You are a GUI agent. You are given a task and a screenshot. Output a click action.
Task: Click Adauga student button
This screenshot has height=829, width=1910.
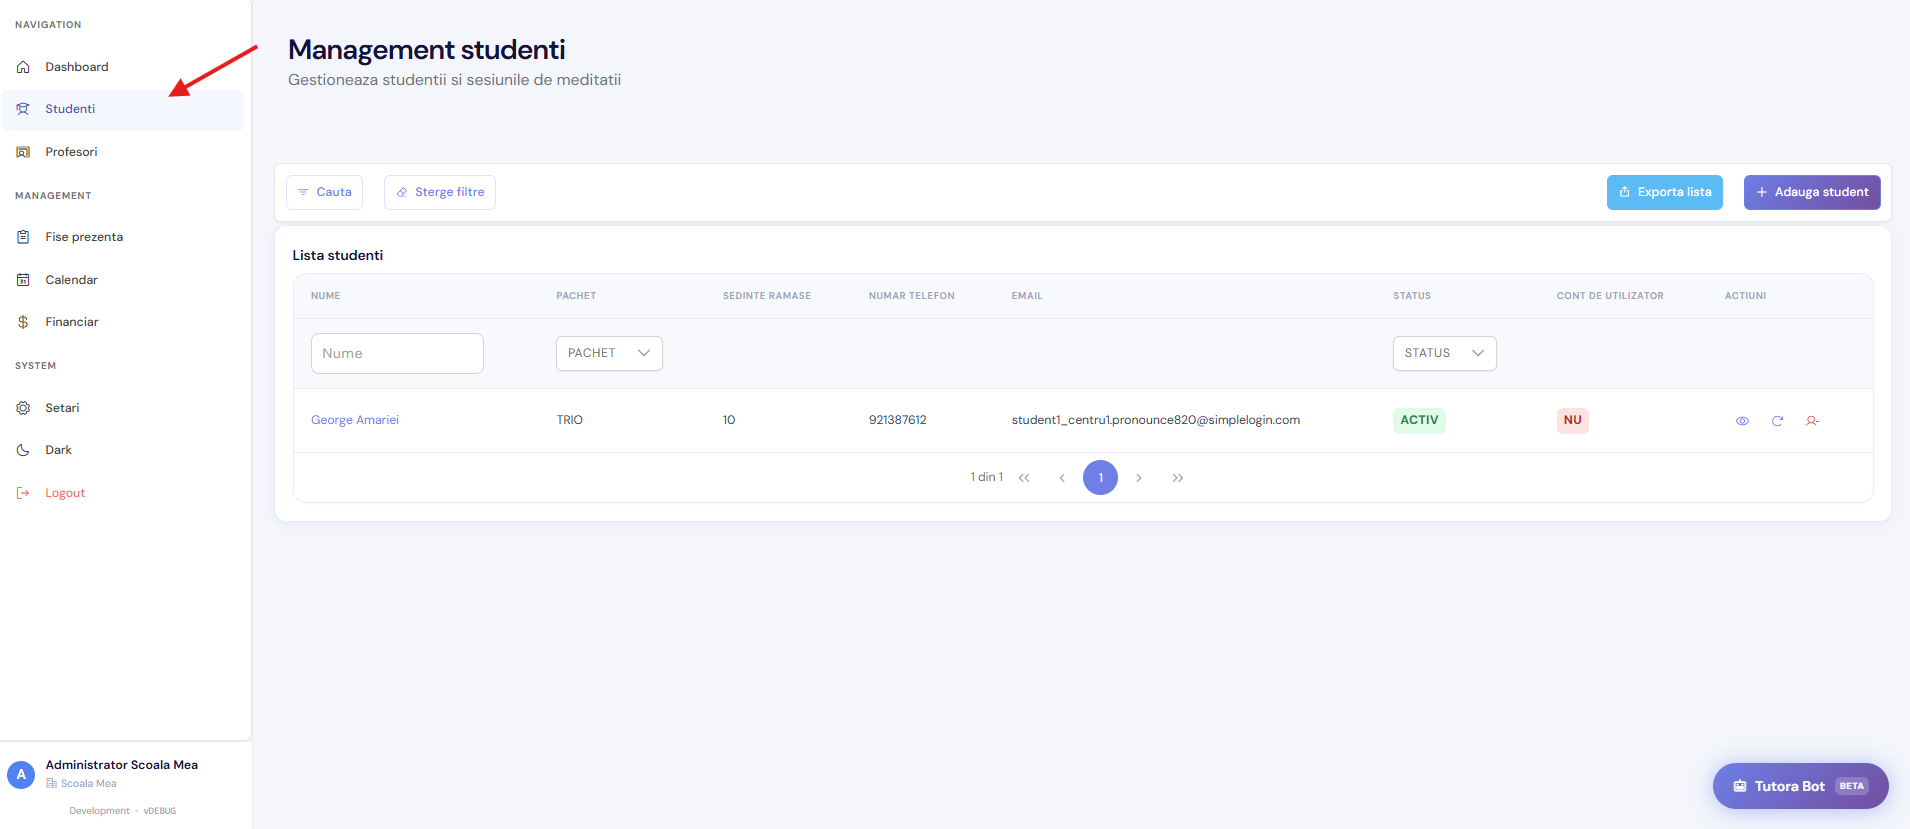tap(1812, 192)
